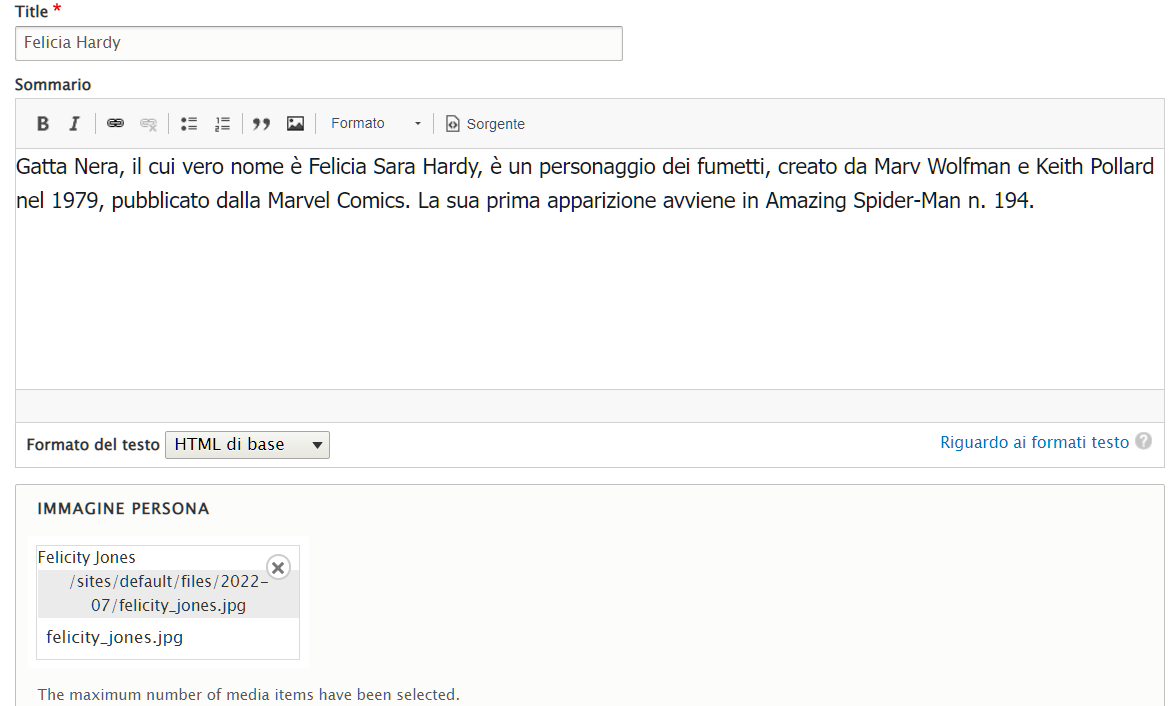Apply block quote formatting
The image size is (1170, 706).
pyautogui.click(x=262, y=124)
